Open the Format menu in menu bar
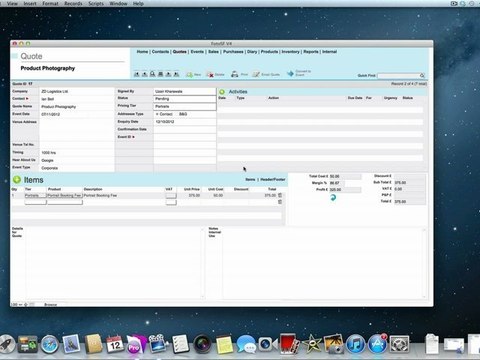 pyautogui.click(x=50, y=4)
